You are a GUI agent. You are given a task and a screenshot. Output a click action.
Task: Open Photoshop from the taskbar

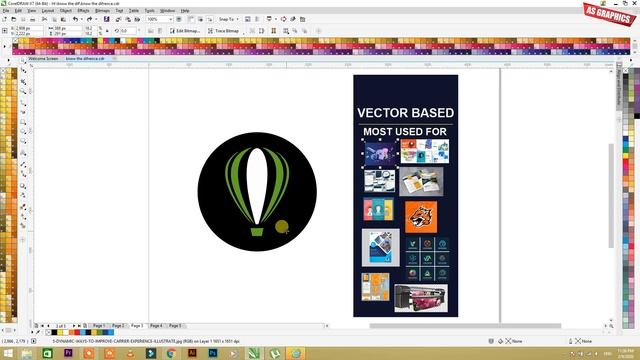[x=213, y=353]
